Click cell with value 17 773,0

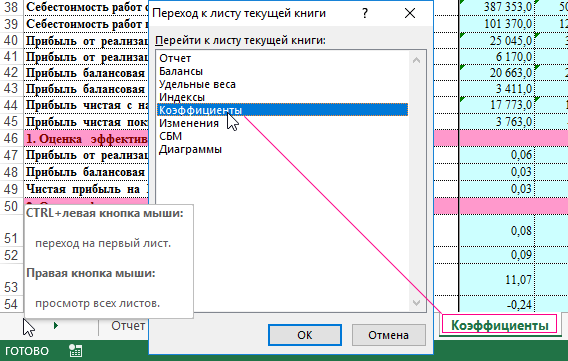[x=497, y=105]
